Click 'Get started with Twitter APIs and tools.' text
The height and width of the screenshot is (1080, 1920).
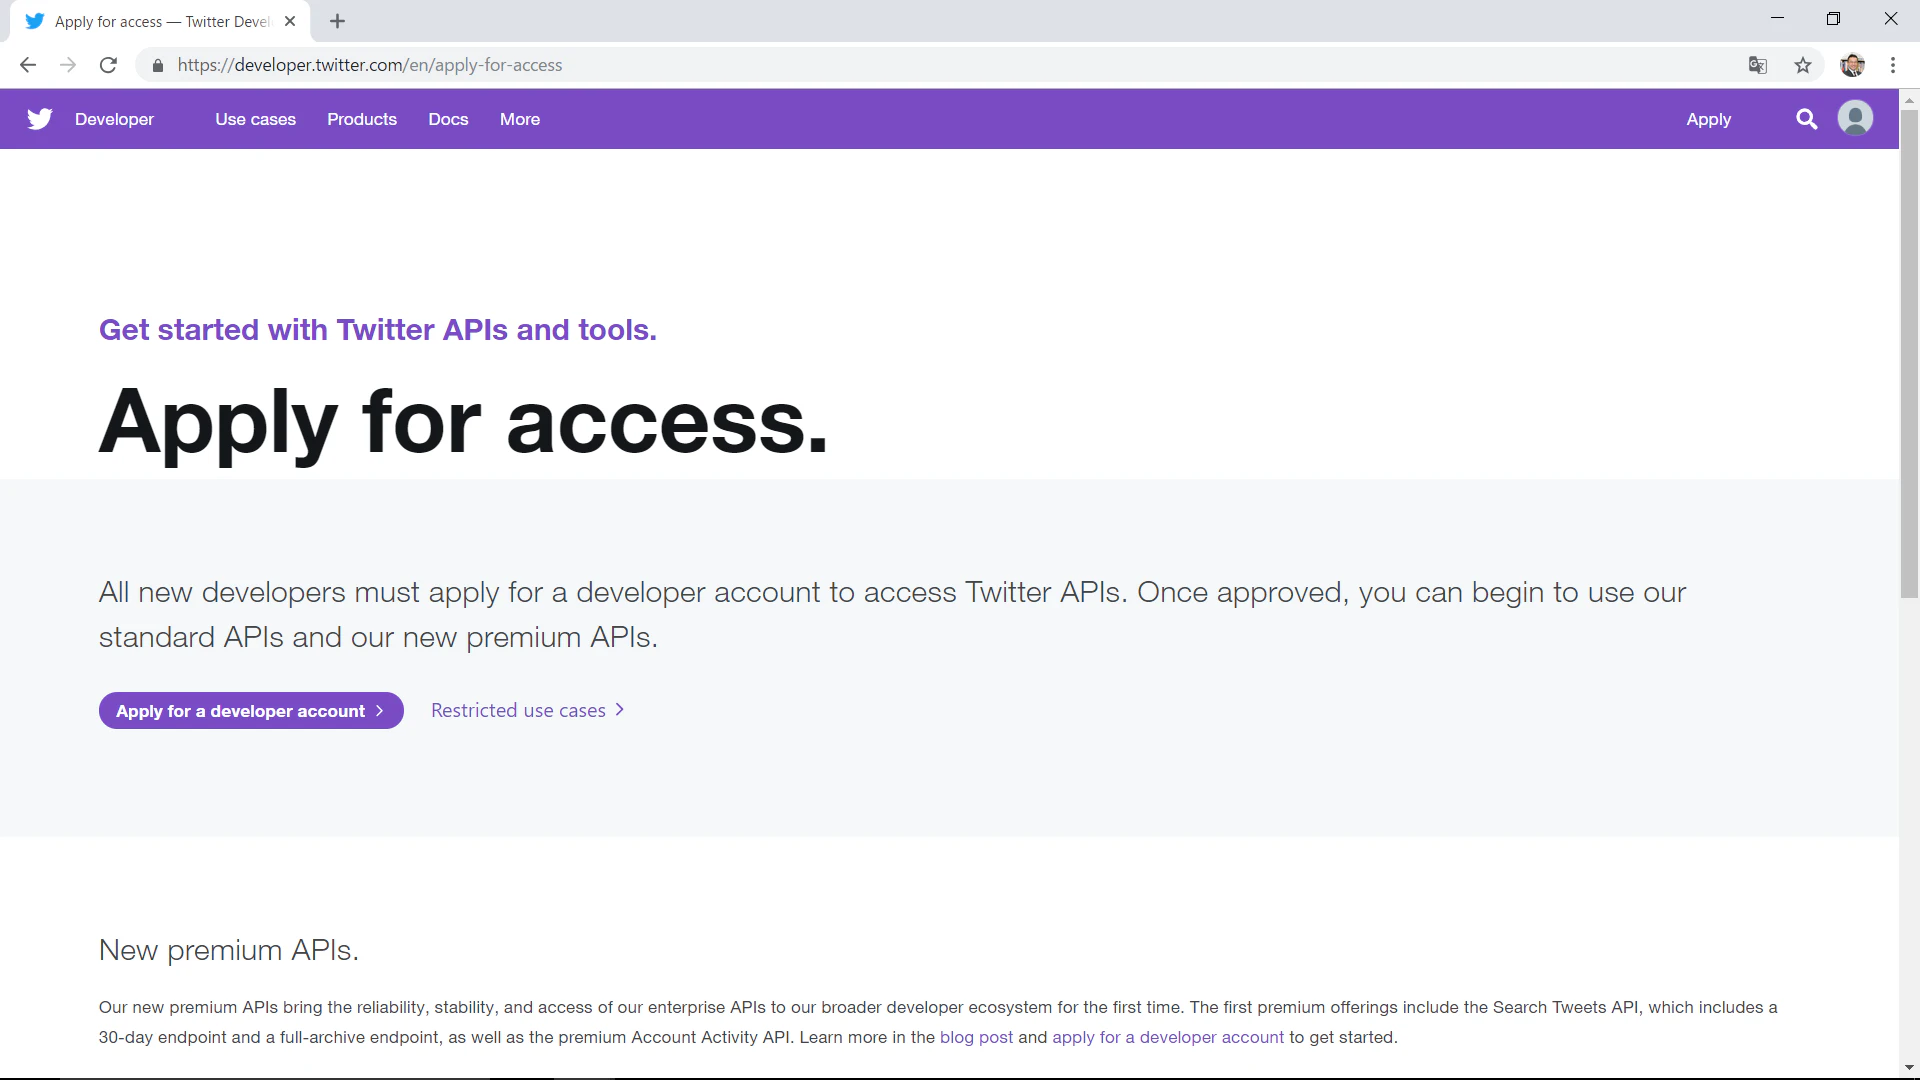[x=378, y=329]
